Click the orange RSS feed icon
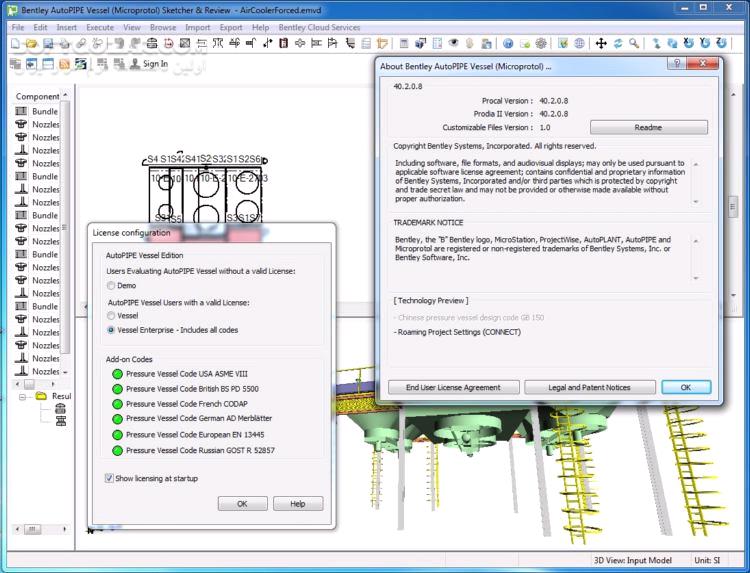 point(64,64)
